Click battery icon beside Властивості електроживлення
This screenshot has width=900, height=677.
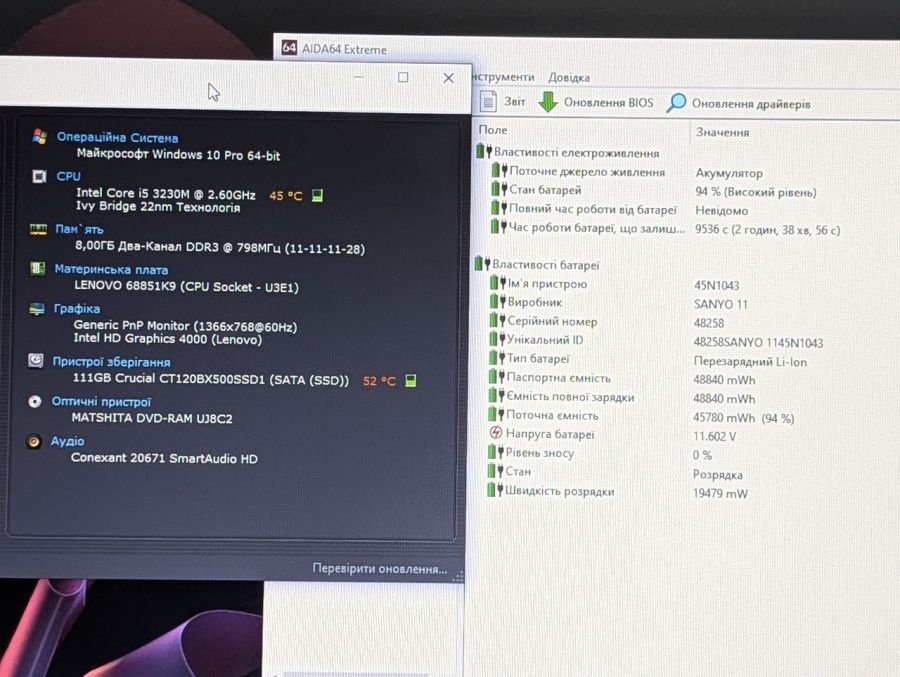(484, 152)
